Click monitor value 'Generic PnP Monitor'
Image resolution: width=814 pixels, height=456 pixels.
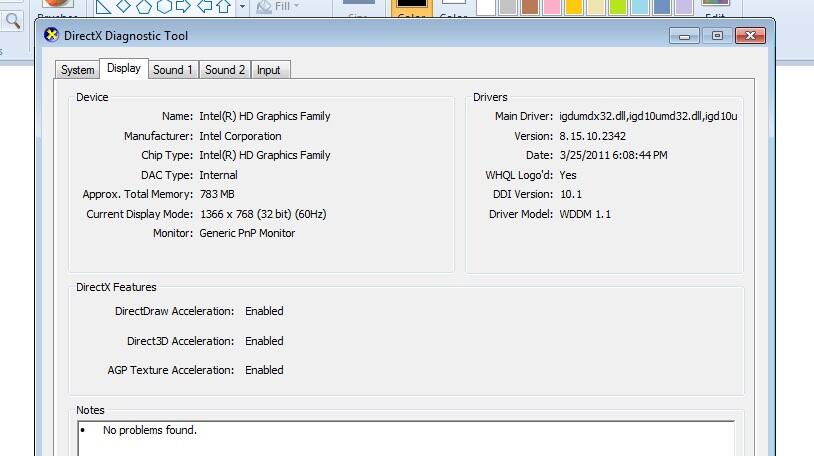point(247,233)
